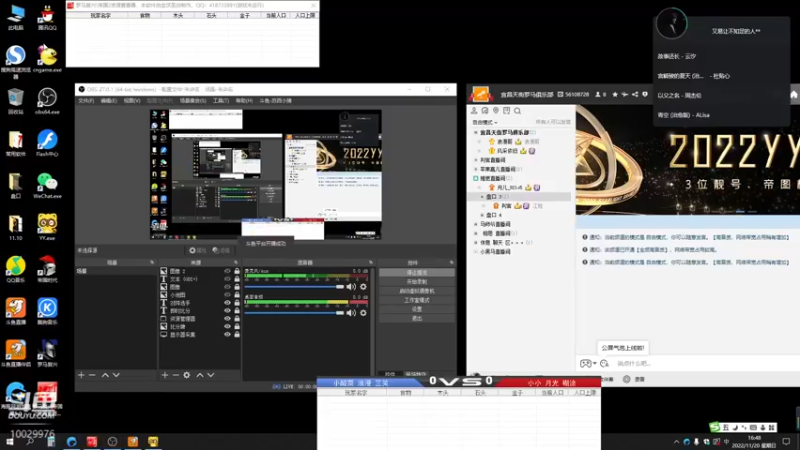Open the 回收站 recycle bin icon

pos(16,101)
